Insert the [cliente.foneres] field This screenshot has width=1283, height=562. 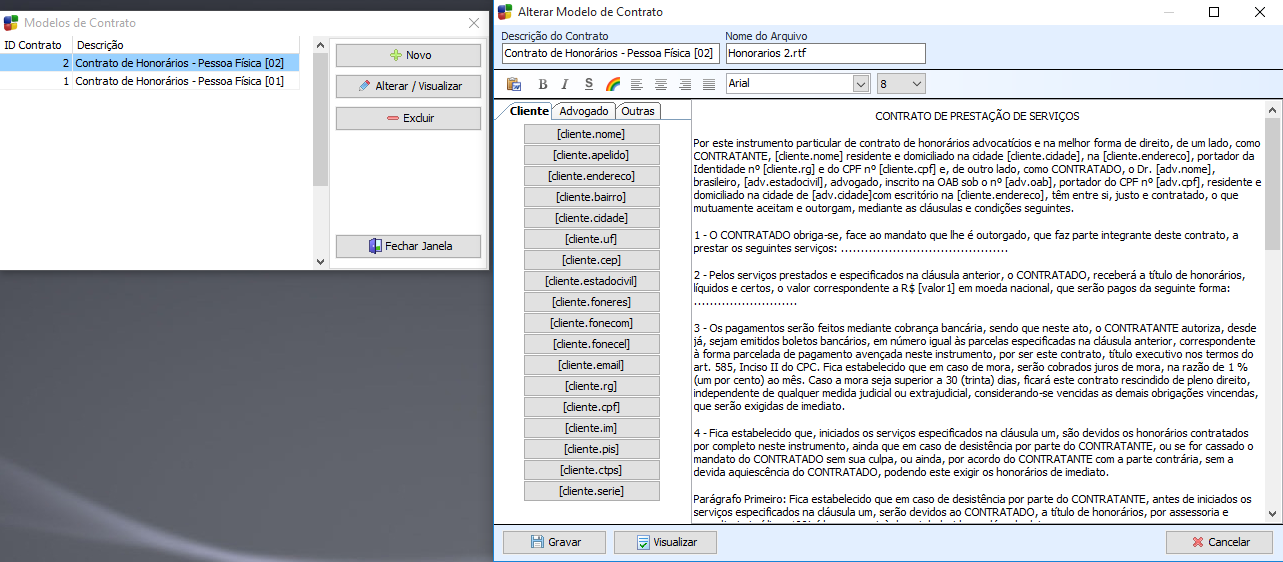point(591,302)
